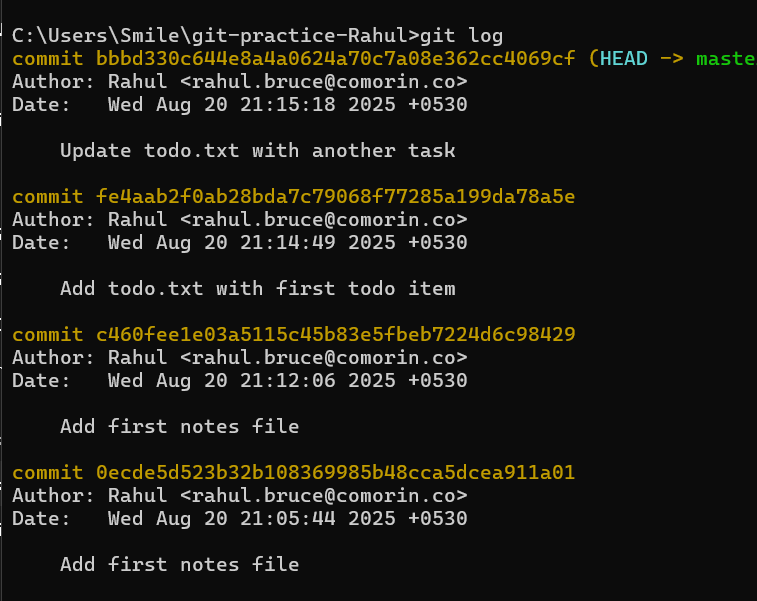Click commit hash starting with fe4aab2f
757x601 pixels.
[335, 196]
